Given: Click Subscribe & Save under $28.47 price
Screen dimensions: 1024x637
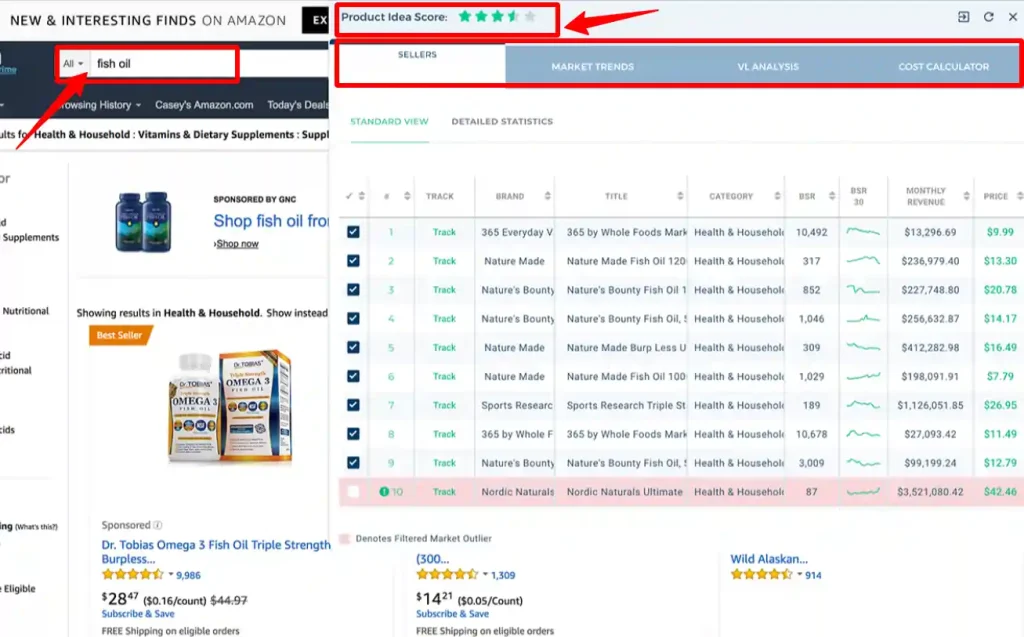Looking at the screenshot, I should point(138,613).
